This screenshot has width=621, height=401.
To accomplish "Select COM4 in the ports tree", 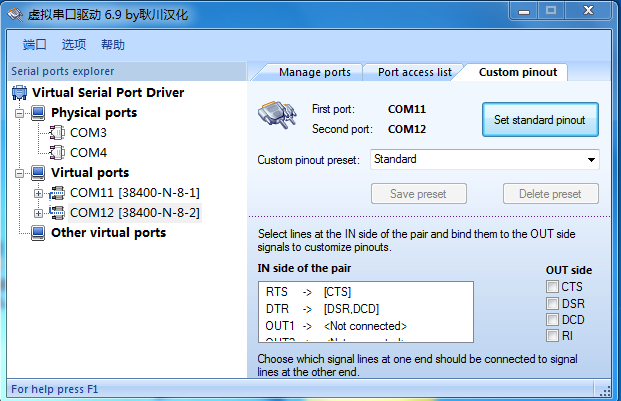I will [x=88, y=152].
